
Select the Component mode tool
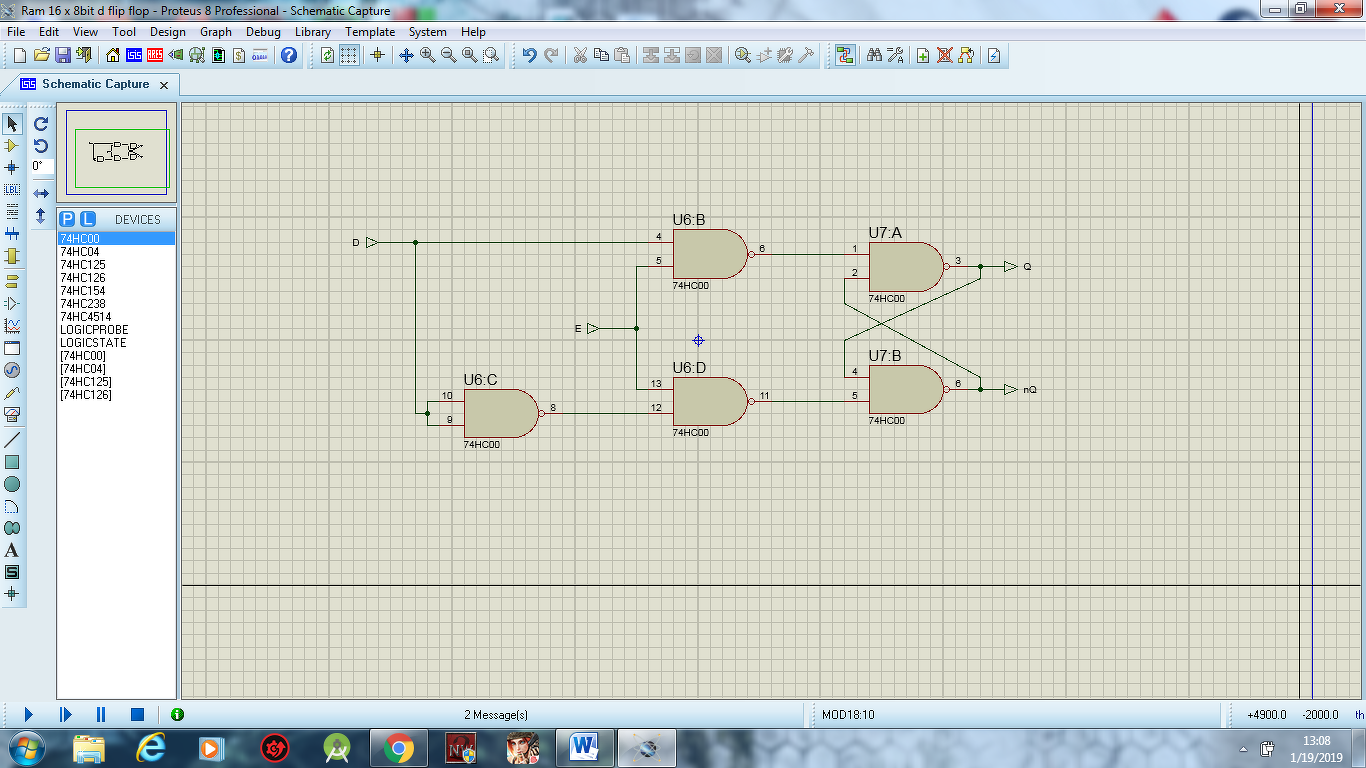tap(12, 146)
